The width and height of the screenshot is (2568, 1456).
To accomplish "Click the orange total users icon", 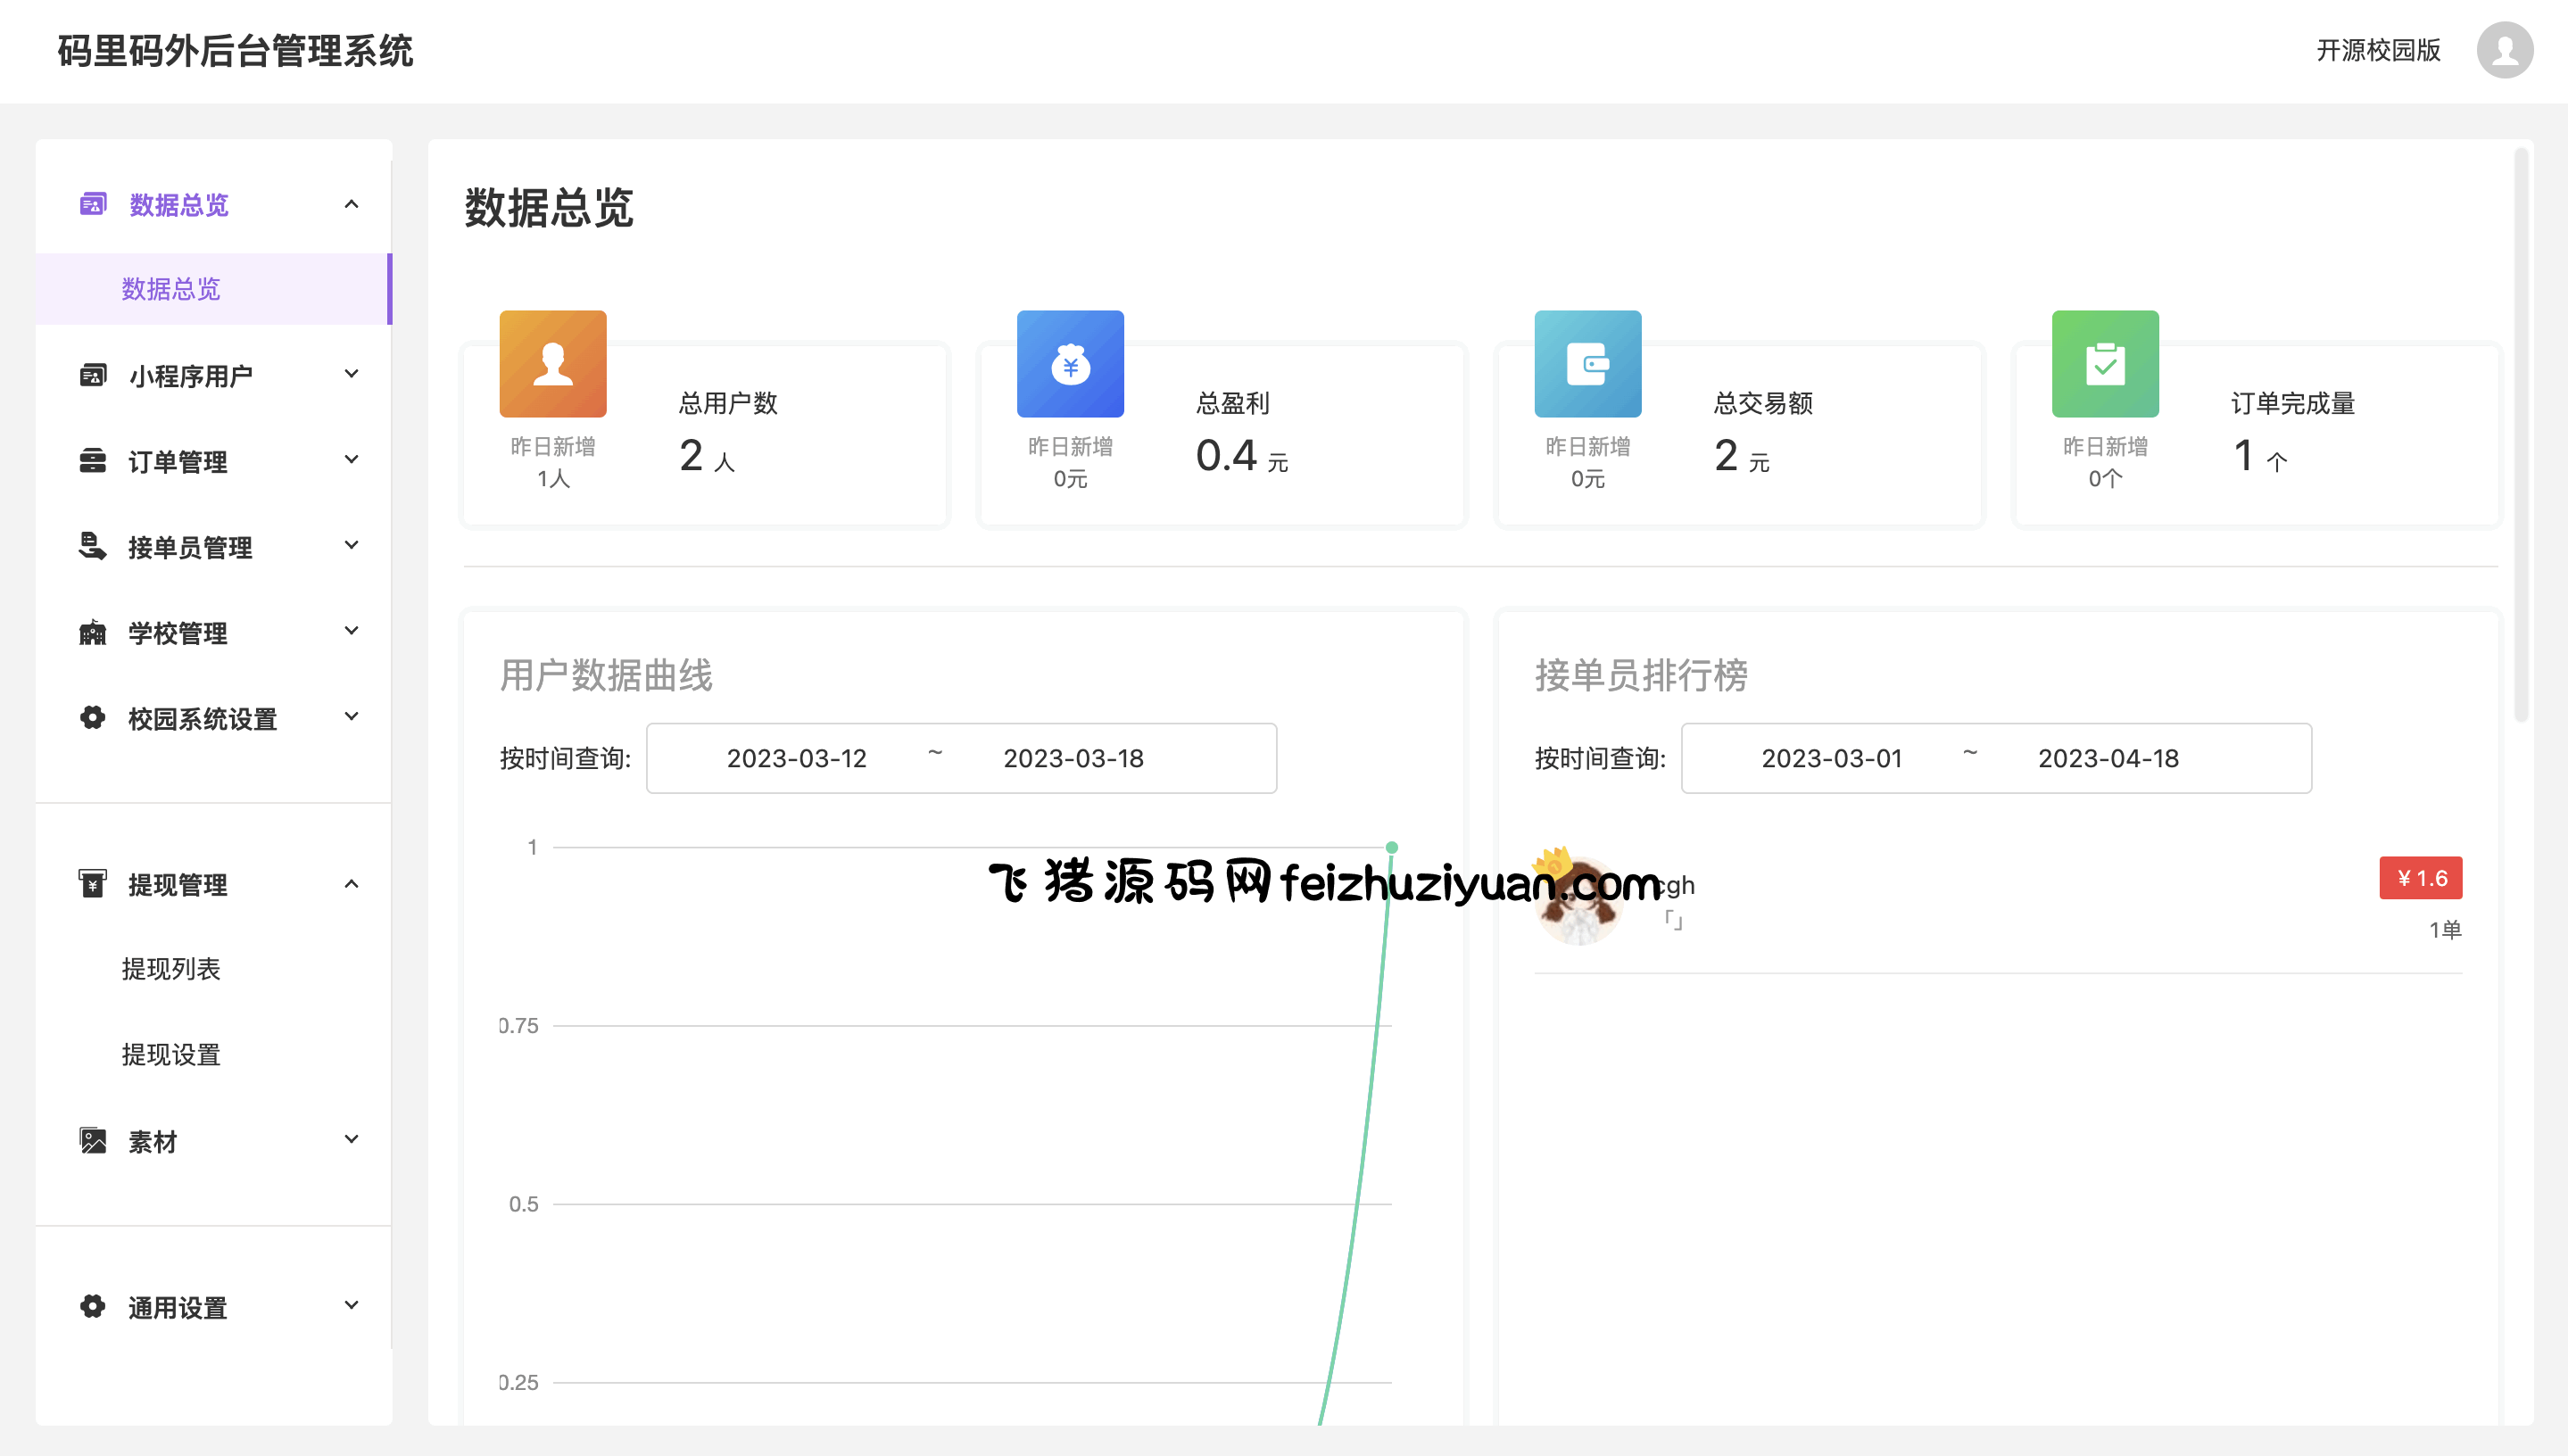I will click(x=553, y=364).
